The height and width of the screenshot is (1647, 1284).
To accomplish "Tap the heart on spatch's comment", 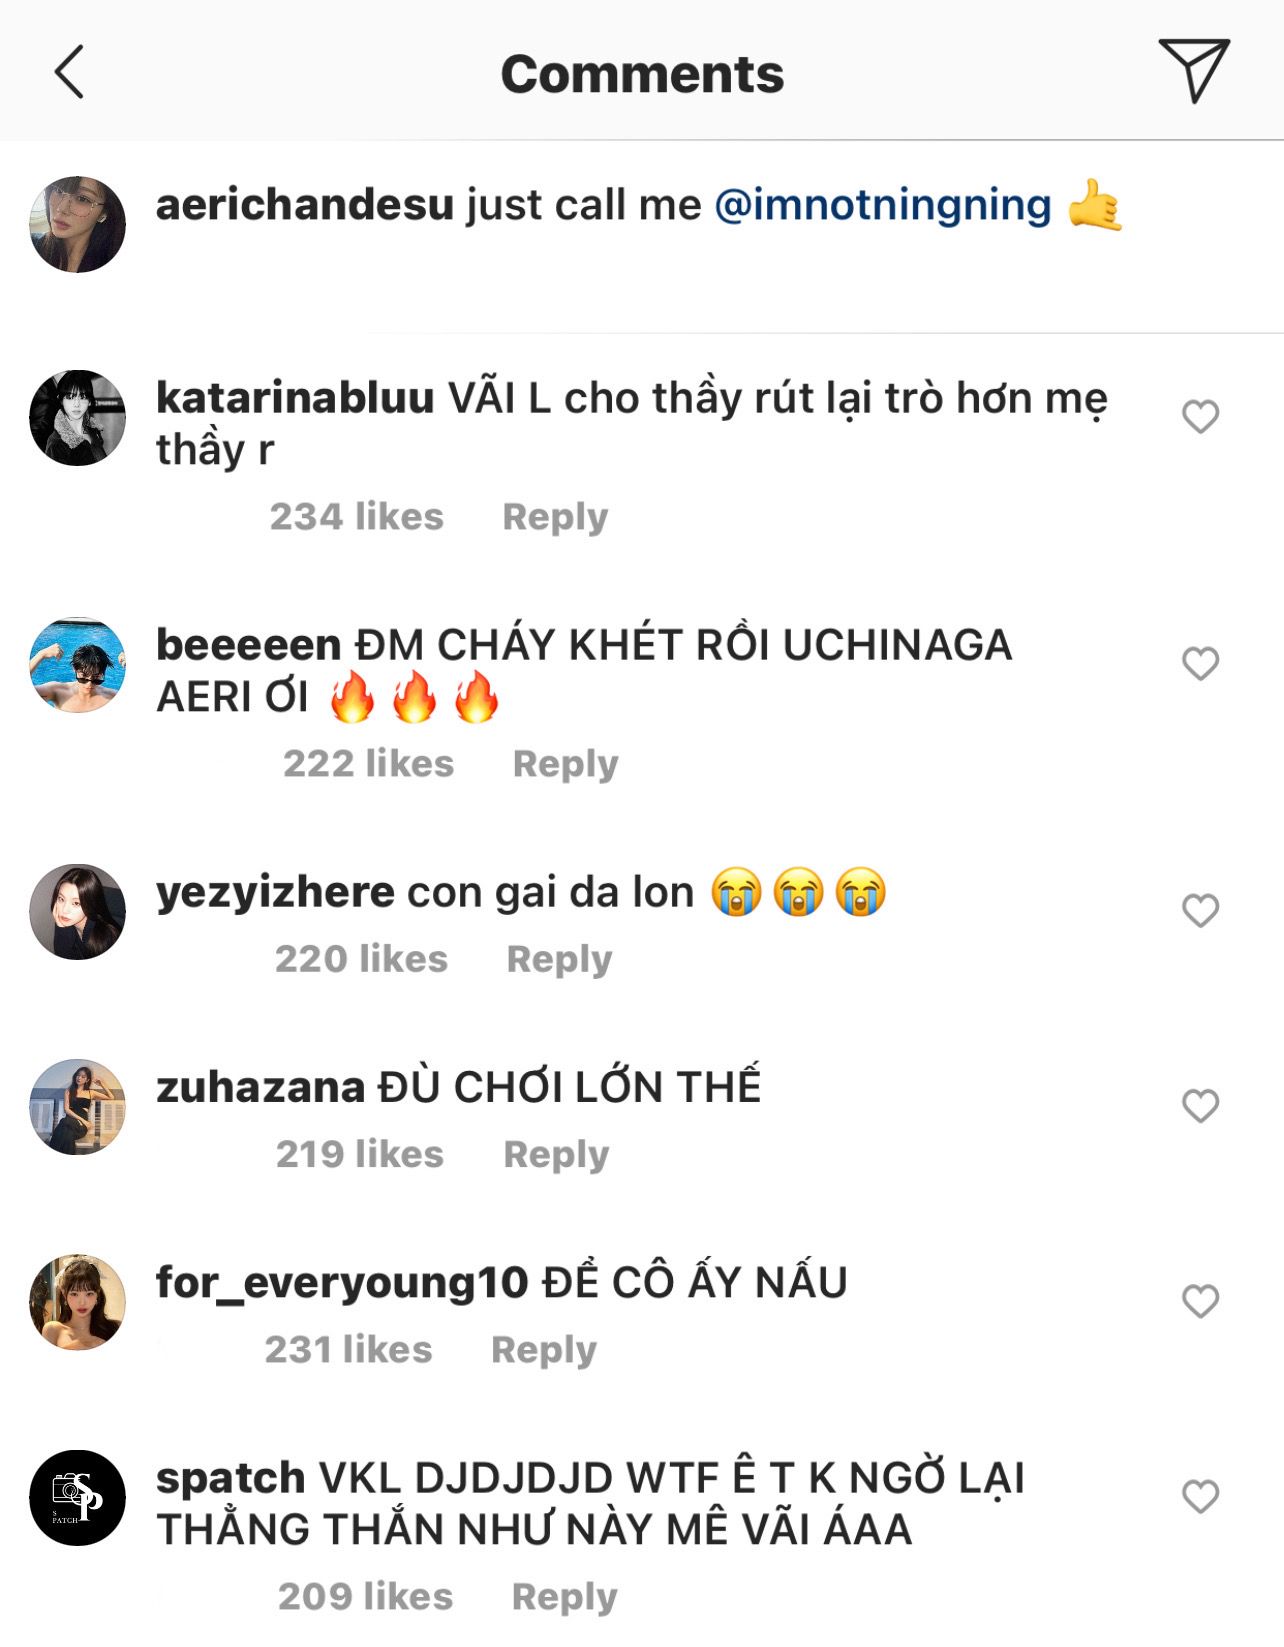I will (1200, 1496).
